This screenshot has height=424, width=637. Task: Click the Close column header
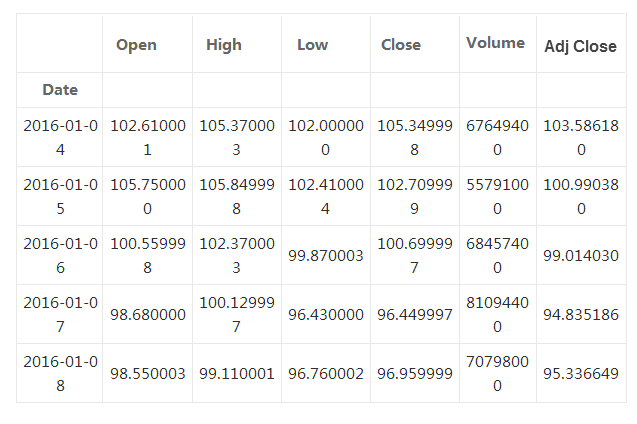[401, 45]
